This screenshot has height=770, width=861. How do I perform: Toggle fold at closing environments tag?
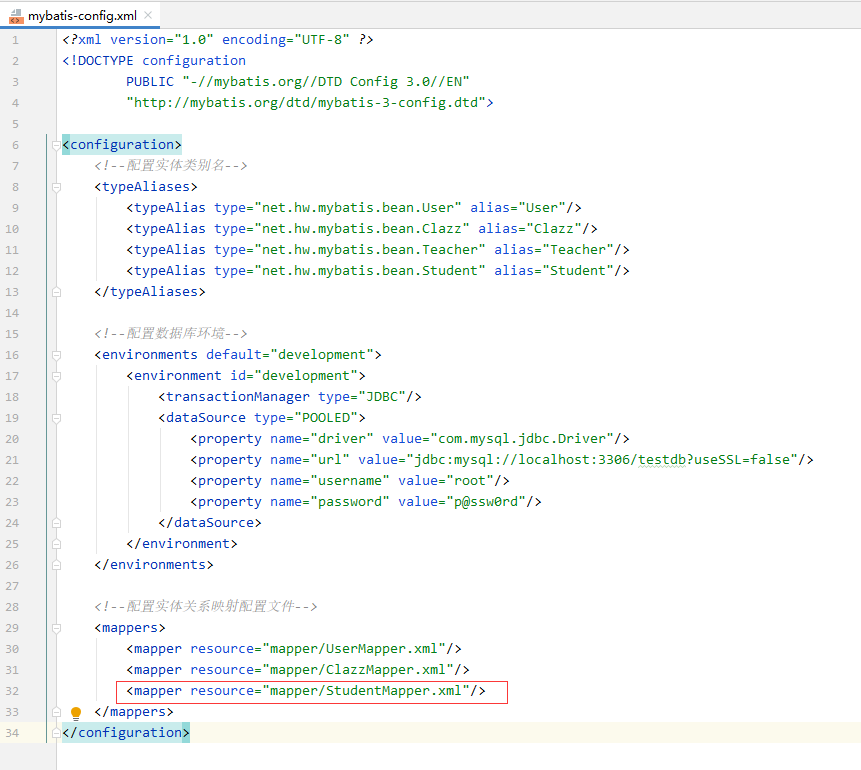56,565
